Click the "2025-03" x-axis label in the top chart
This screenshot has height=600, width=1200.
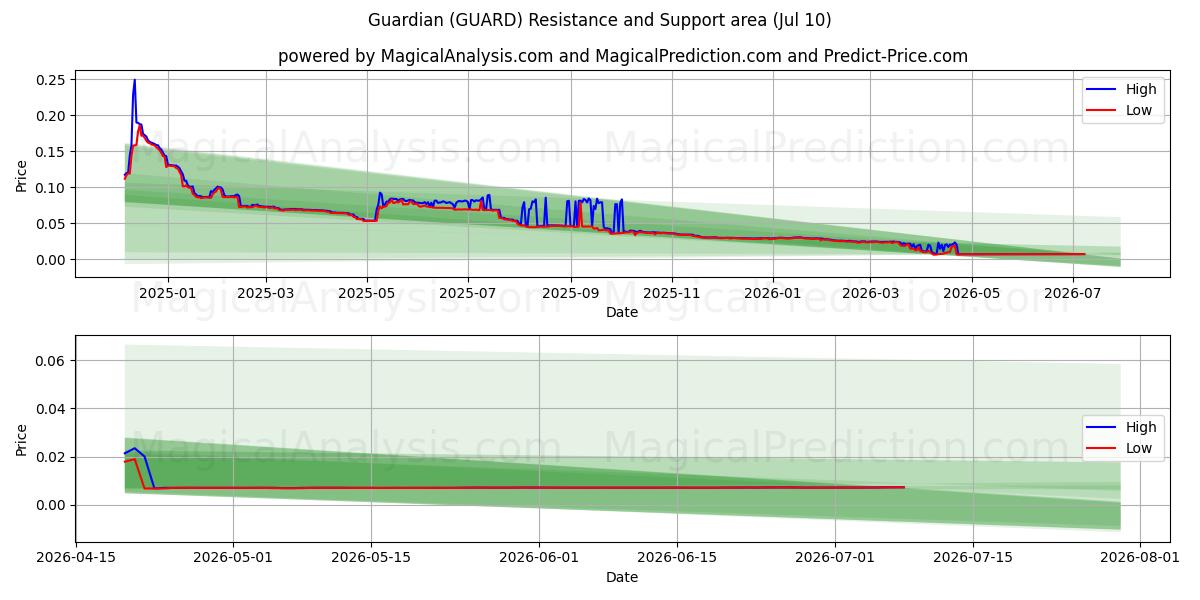(x=266, y=294)
